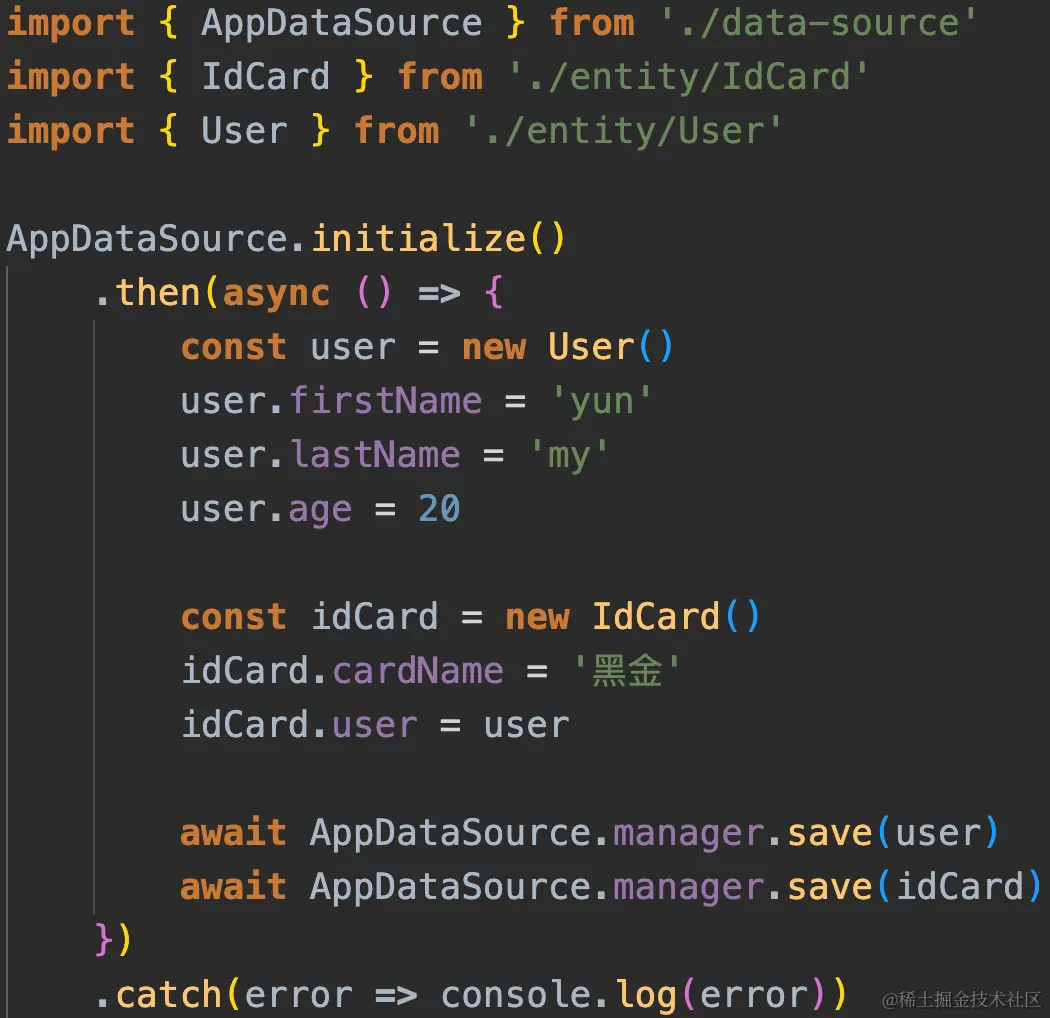Screen dimensions: 1050x1018
Task: Click the firstName property
Action: (385, 401)
